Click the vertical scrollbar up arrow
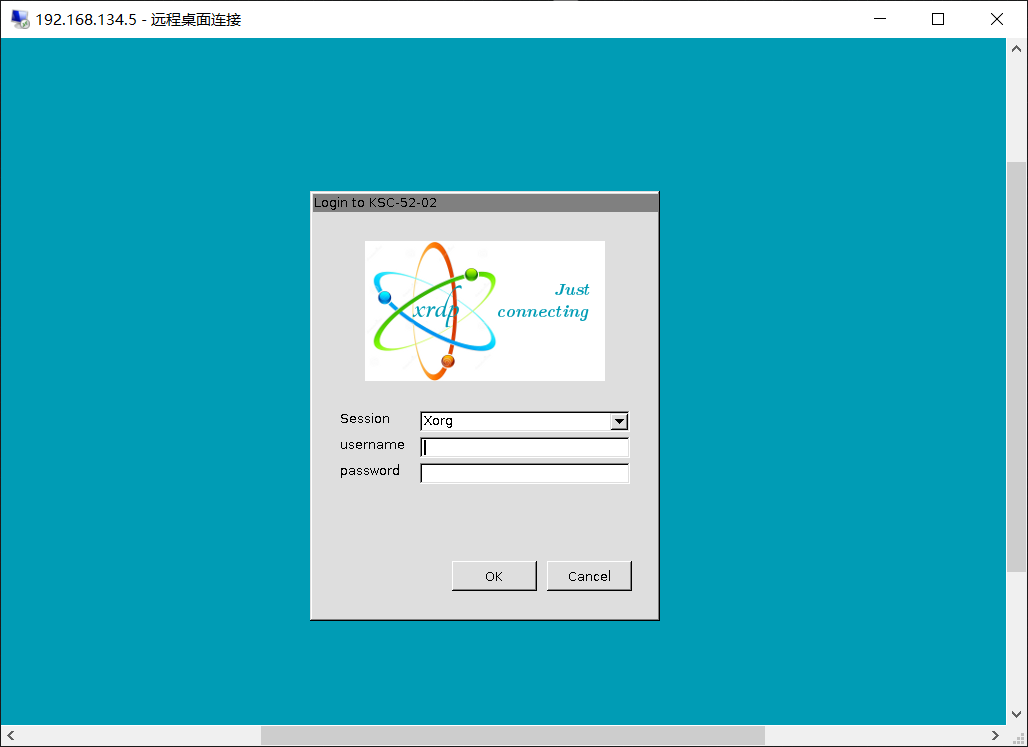 pyautogui.click(x=1016, y=49)
